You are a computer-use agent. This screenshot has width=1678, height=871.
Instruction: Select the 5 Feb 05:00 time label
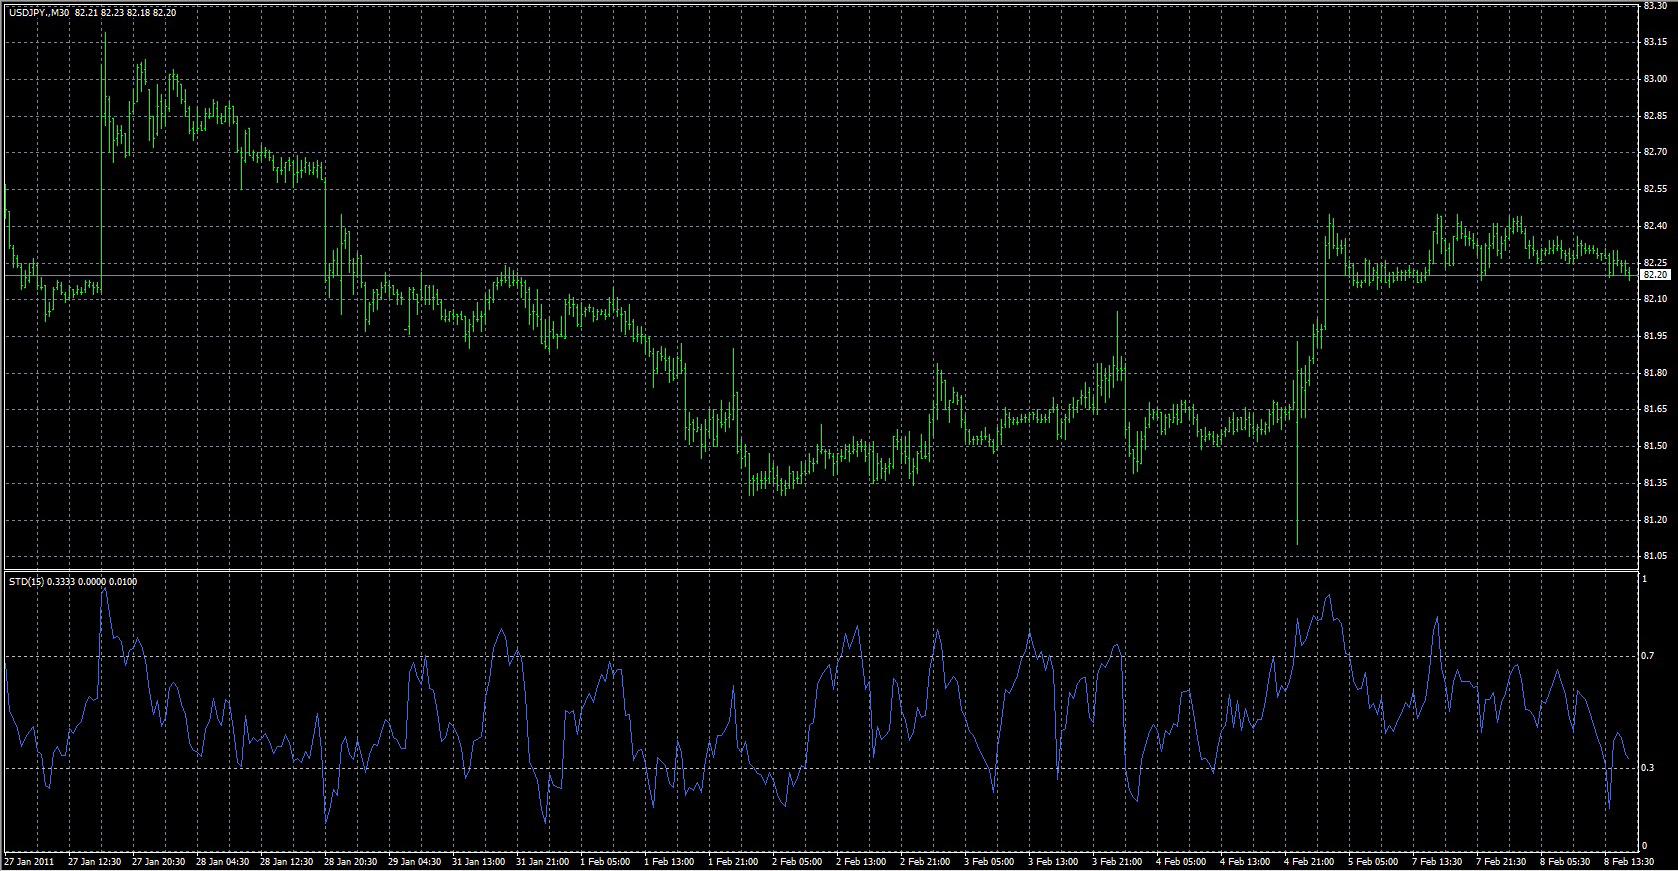[x=1375, y=861]
